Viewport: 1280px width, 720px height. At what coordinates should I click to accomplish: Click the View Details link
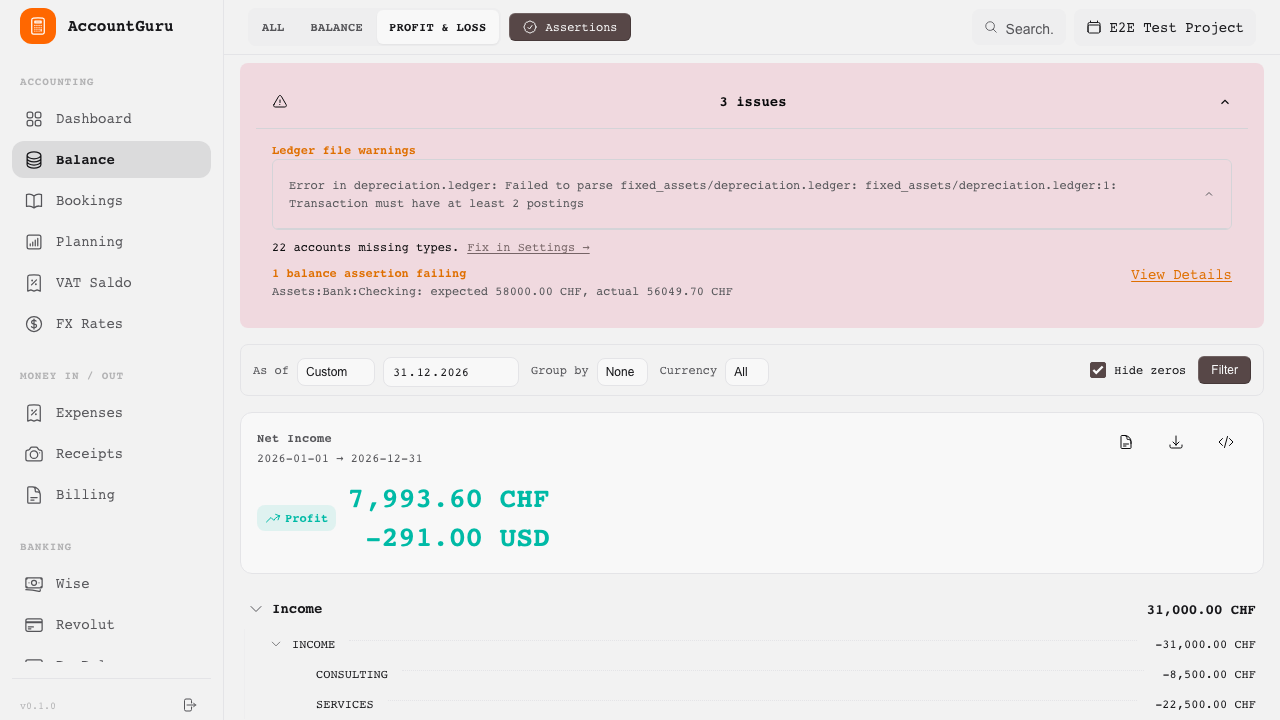click(1181, 275)
